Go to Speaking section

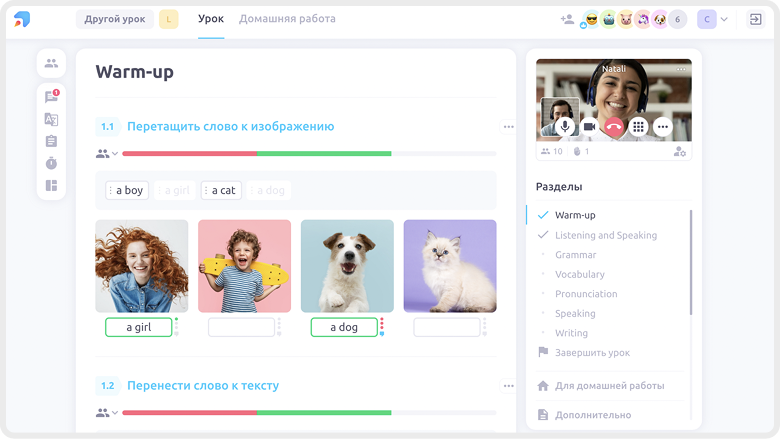pos(575,313)
